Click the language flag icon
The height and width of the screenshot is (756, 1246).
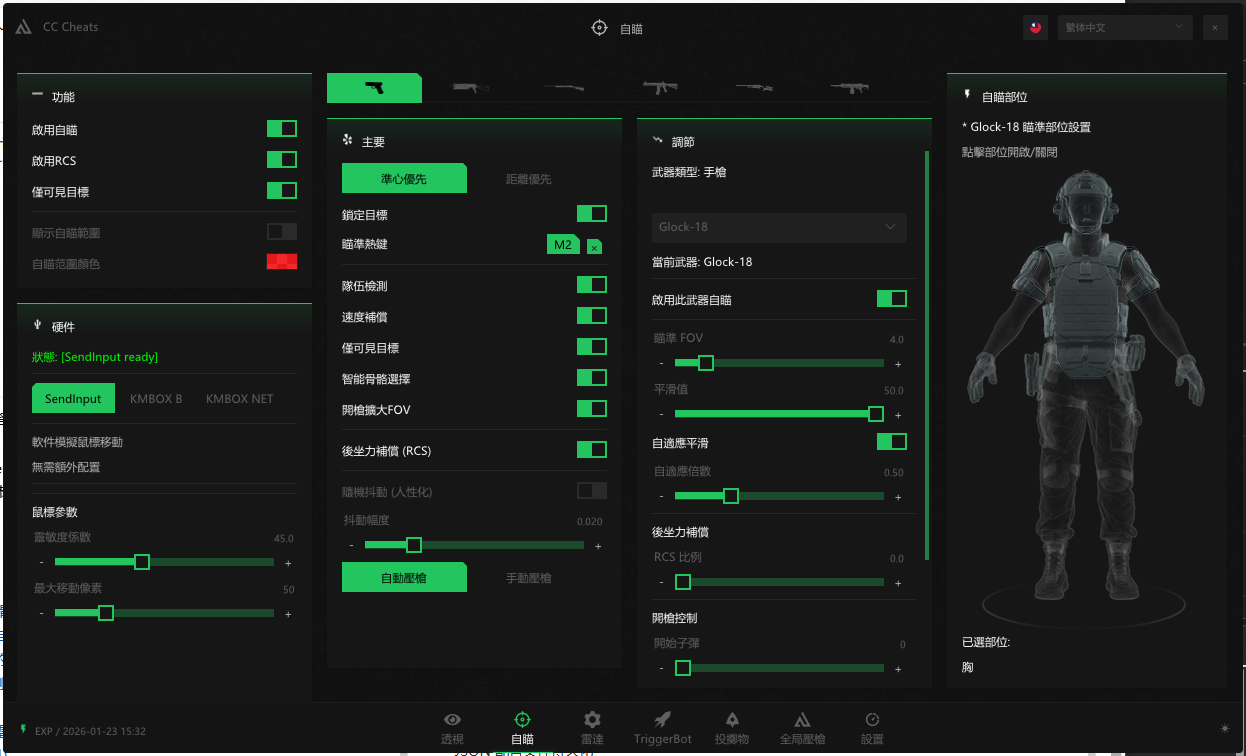pos(1035,28)
